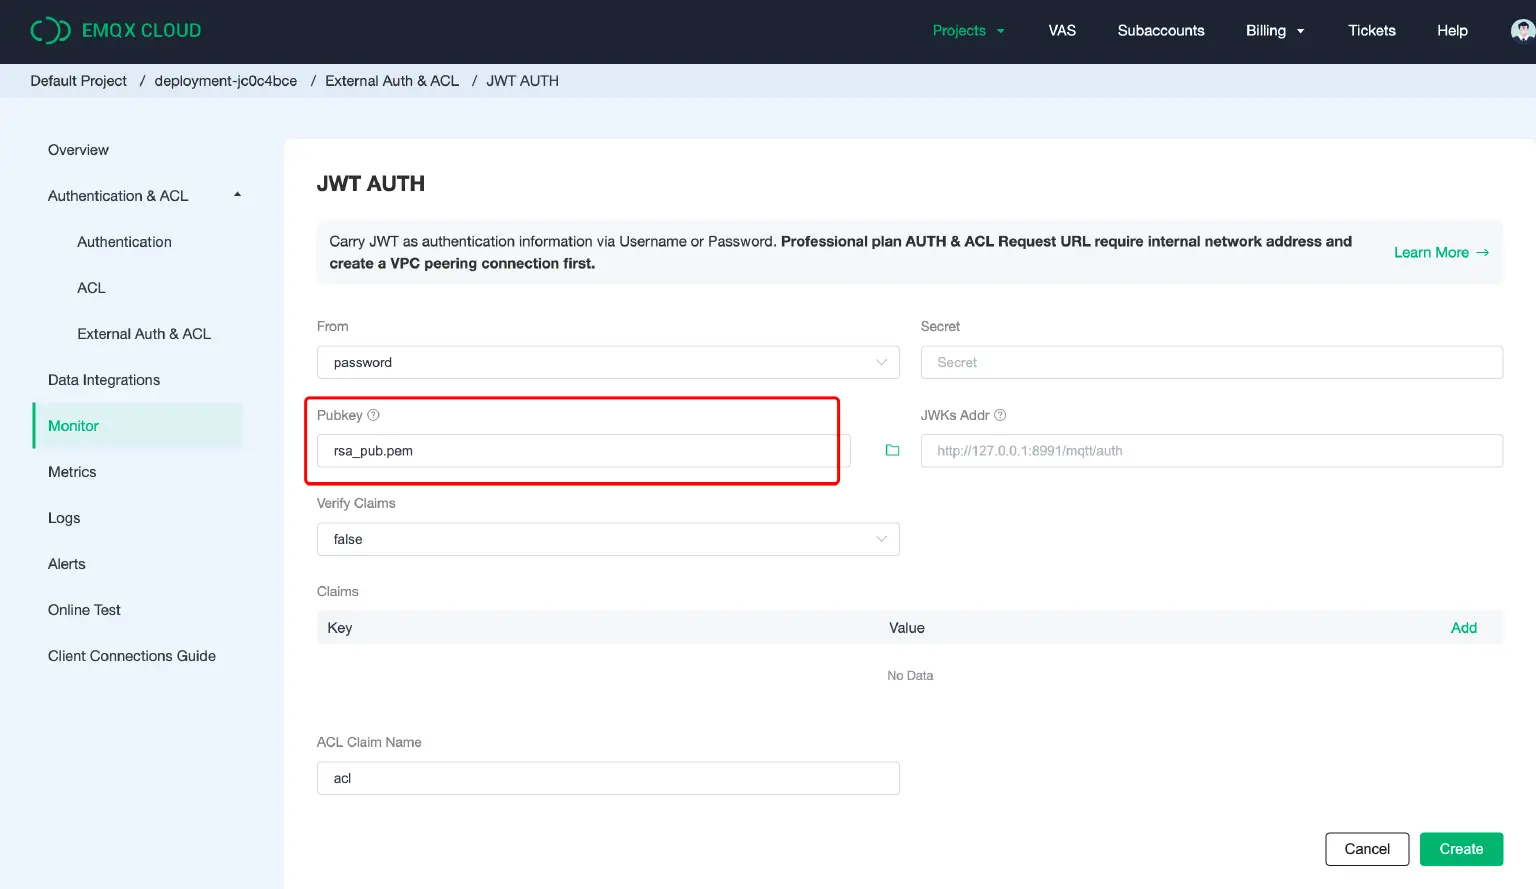Browse for a Pubkey file via folder icon
This screenshot has height=889, width=1536.
892,451
